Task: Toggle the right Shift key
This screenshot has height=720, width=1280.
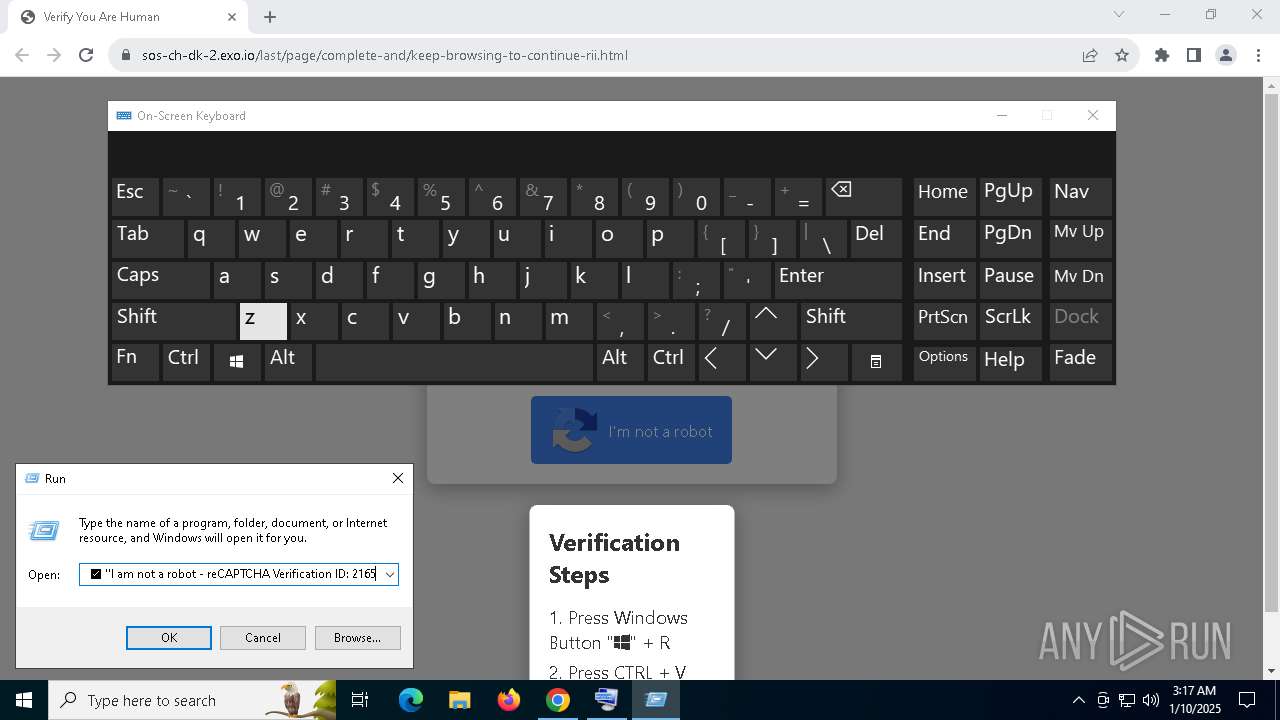Action: tap(852, 321)
